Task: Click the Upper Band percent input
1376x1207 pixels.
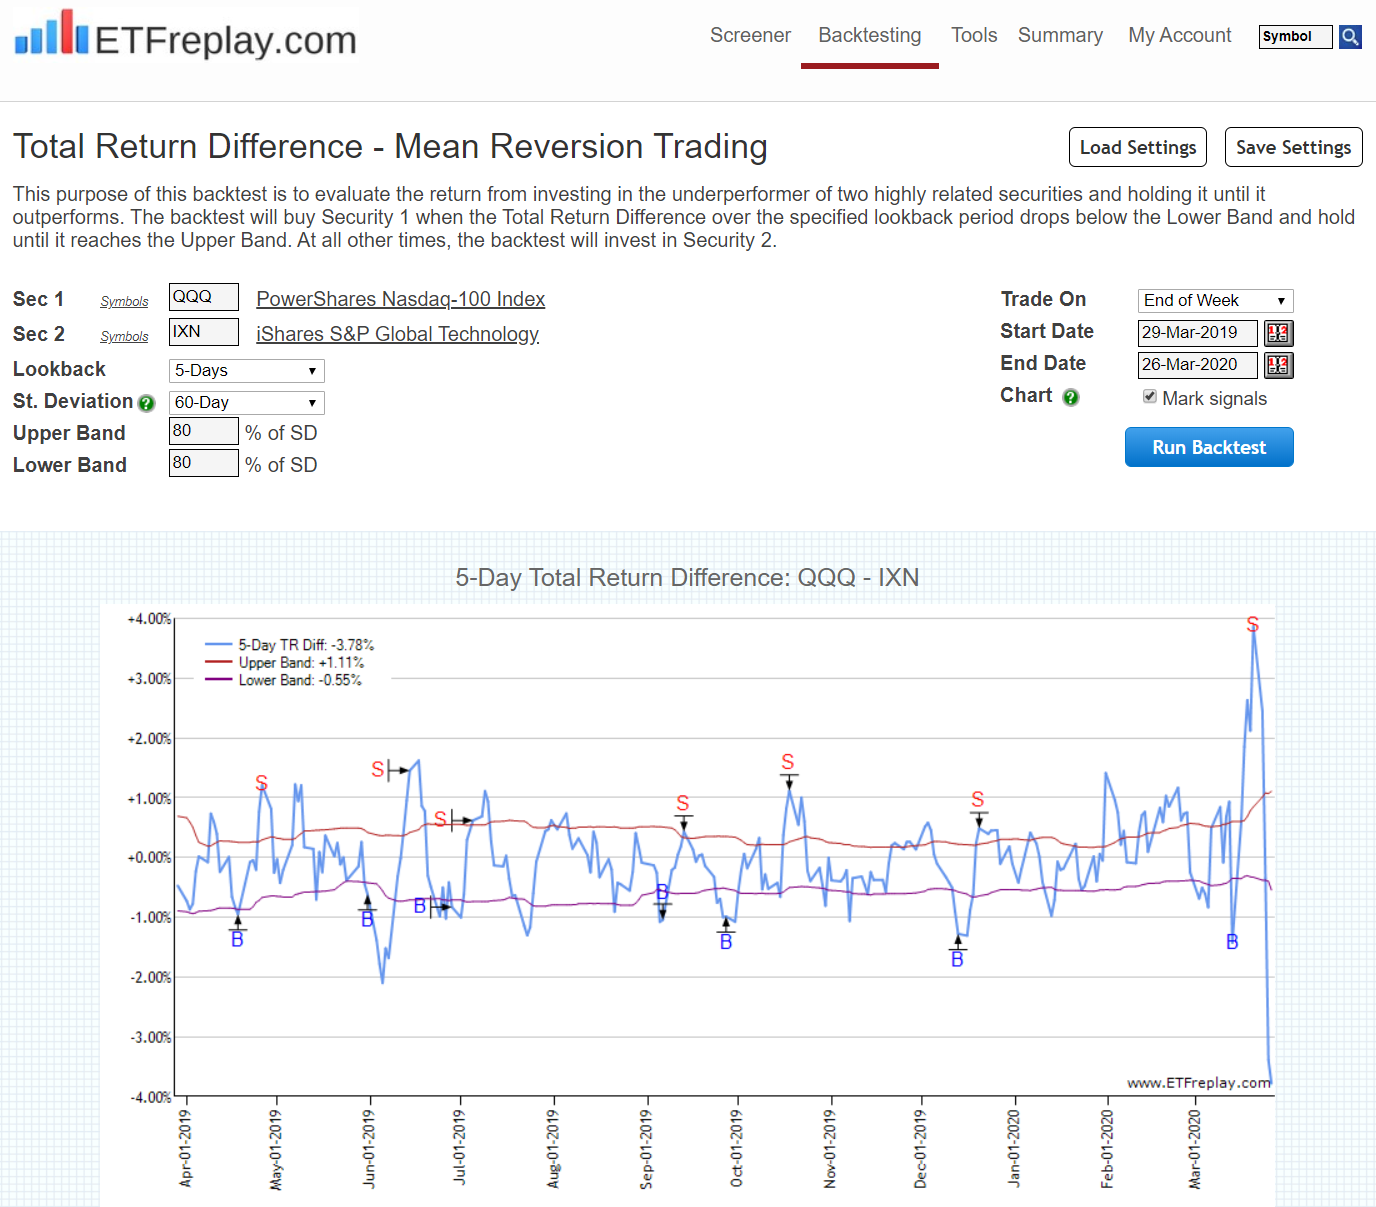Action: coord(204,431)
